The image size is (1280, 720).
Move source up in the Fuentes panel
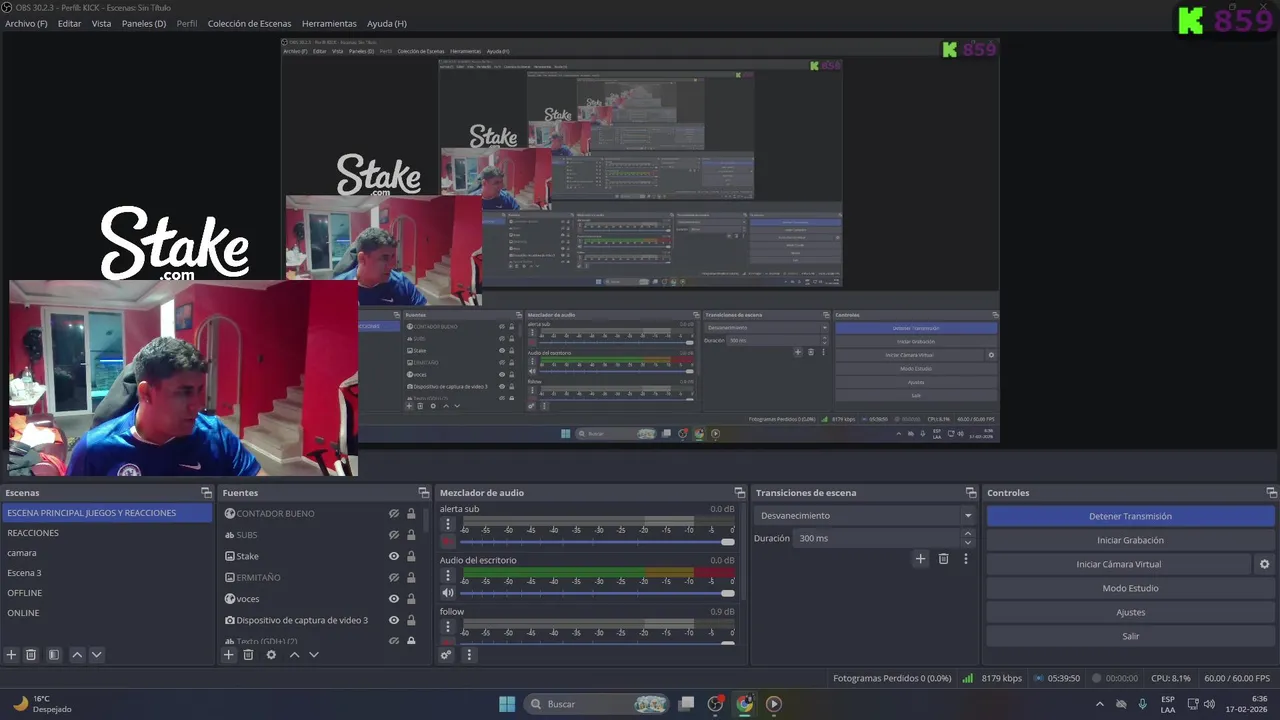(294, 655)
